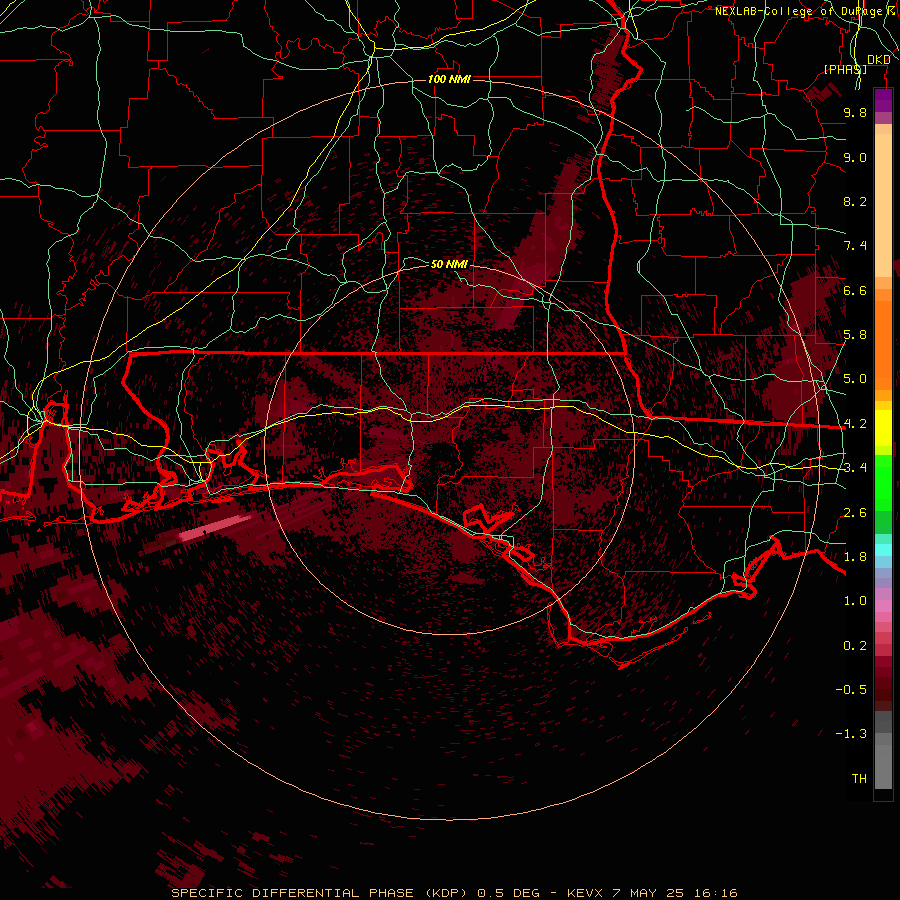The image size is (900, 900).
Task: Click the bright pink KDP streak offshore
Action: tap(215, 527)
